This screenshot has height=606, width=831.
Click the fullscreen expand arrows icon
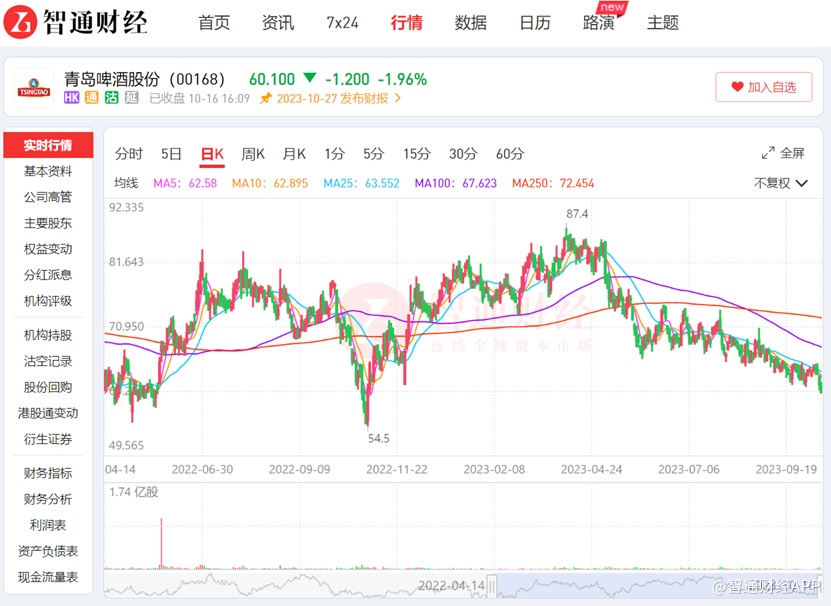point(768,153)
